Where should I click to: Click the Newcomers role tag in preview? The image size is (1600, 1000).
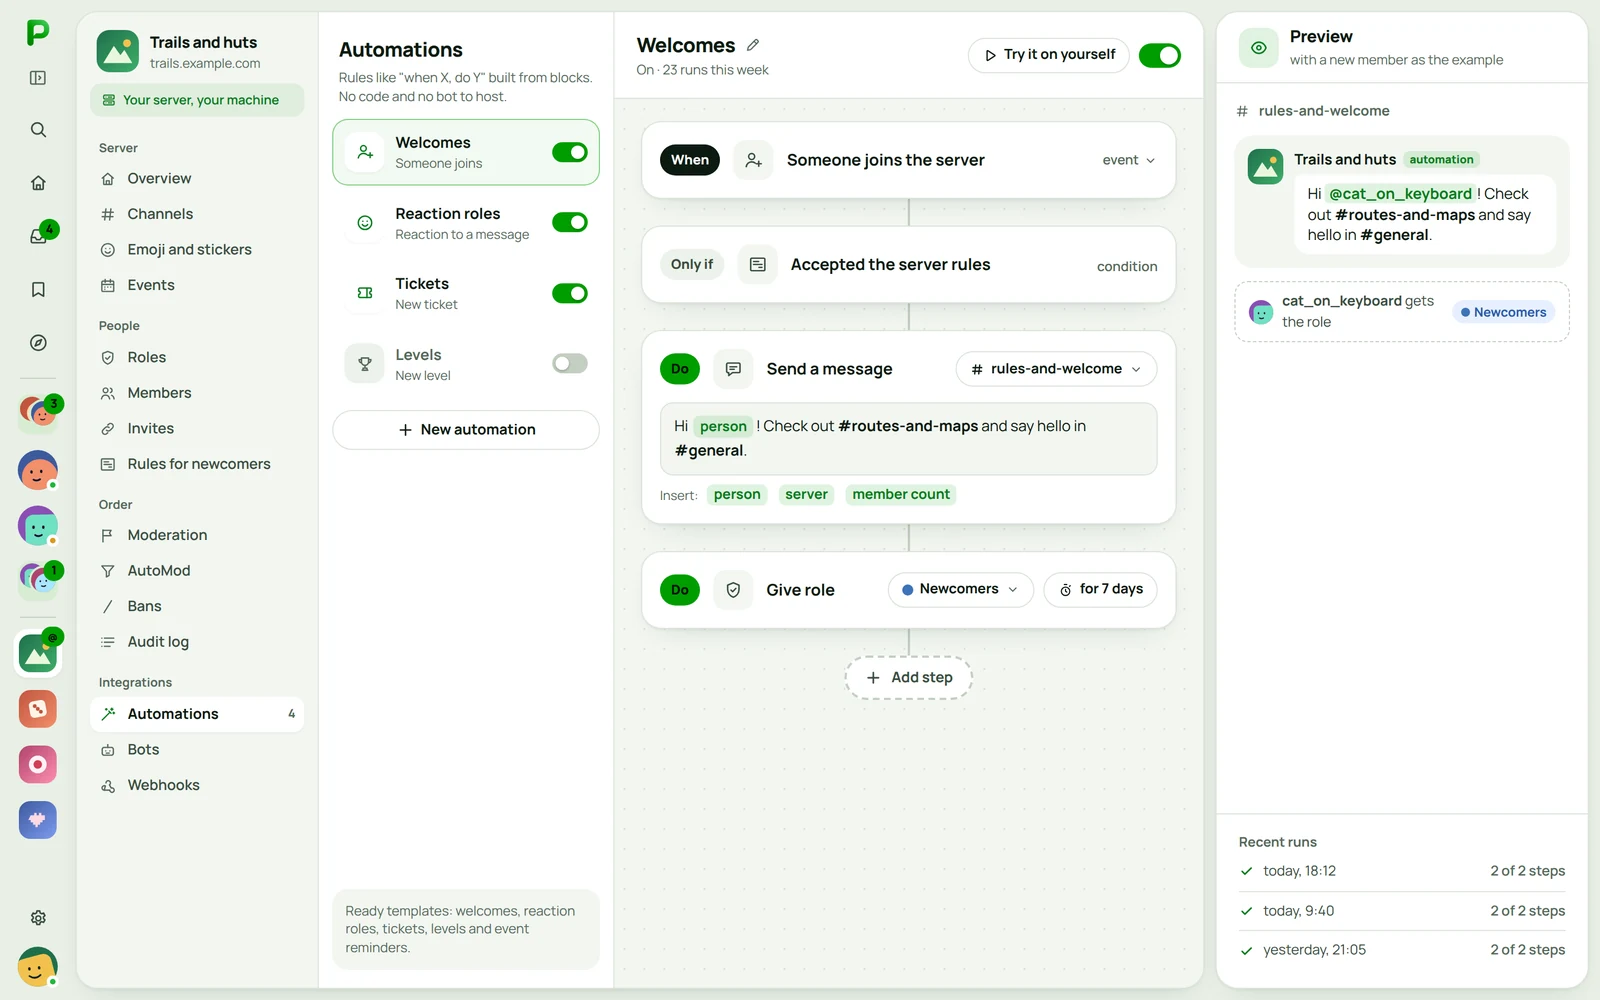(1503, 313)
